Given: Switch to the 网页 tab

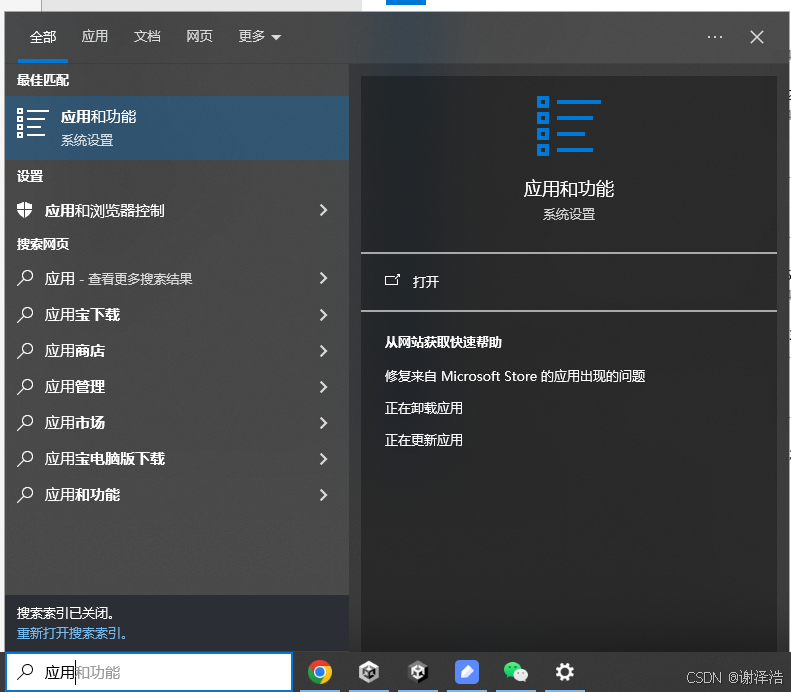Looking at the screenshot, I should (x=199, y=36).
